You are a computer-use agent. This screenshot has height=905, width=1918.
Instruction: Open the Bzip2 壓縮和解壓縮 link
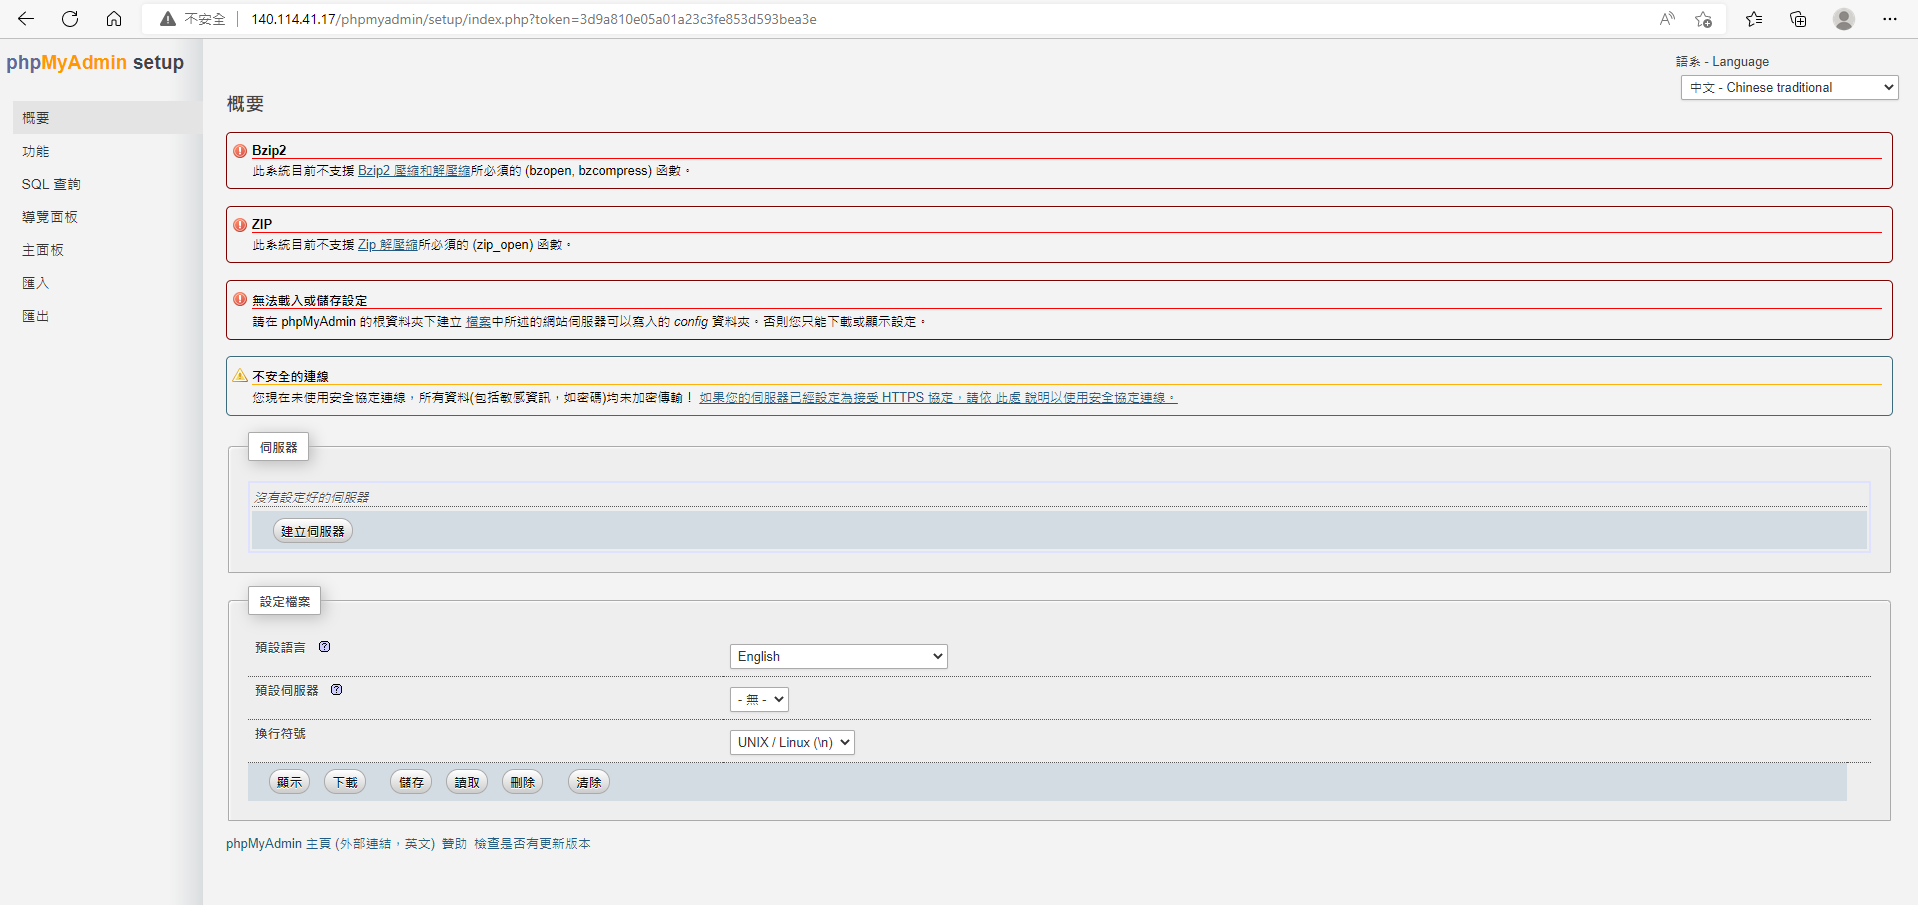[414, 171]
